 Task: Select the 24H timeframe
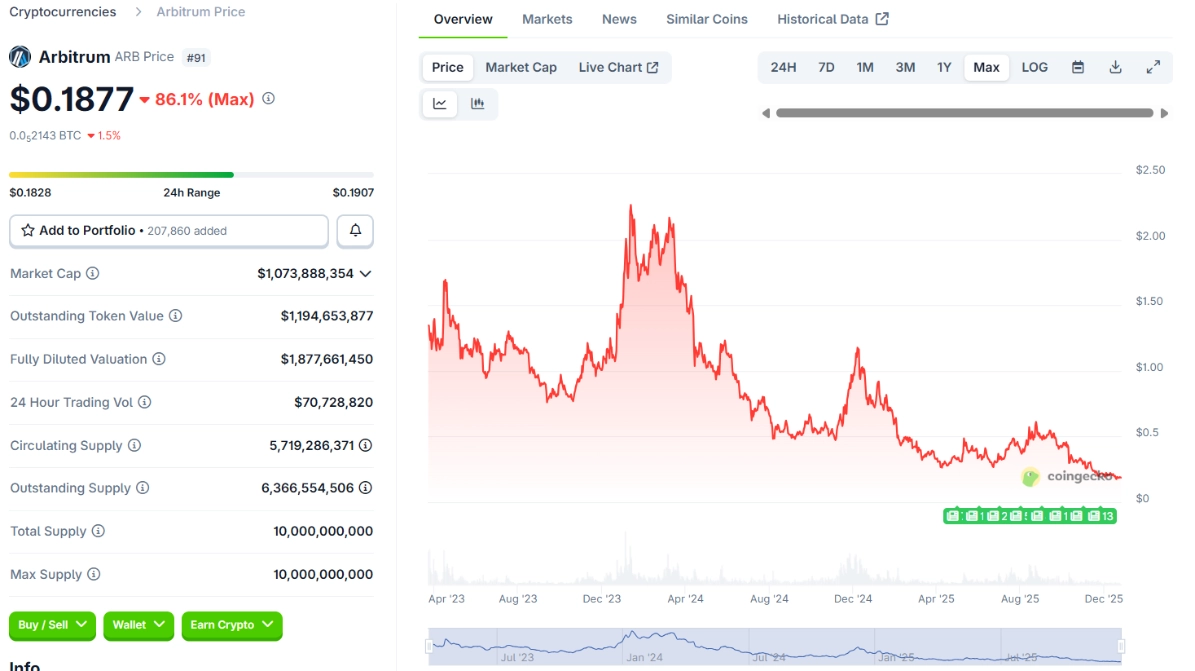[x=784, y=67]
